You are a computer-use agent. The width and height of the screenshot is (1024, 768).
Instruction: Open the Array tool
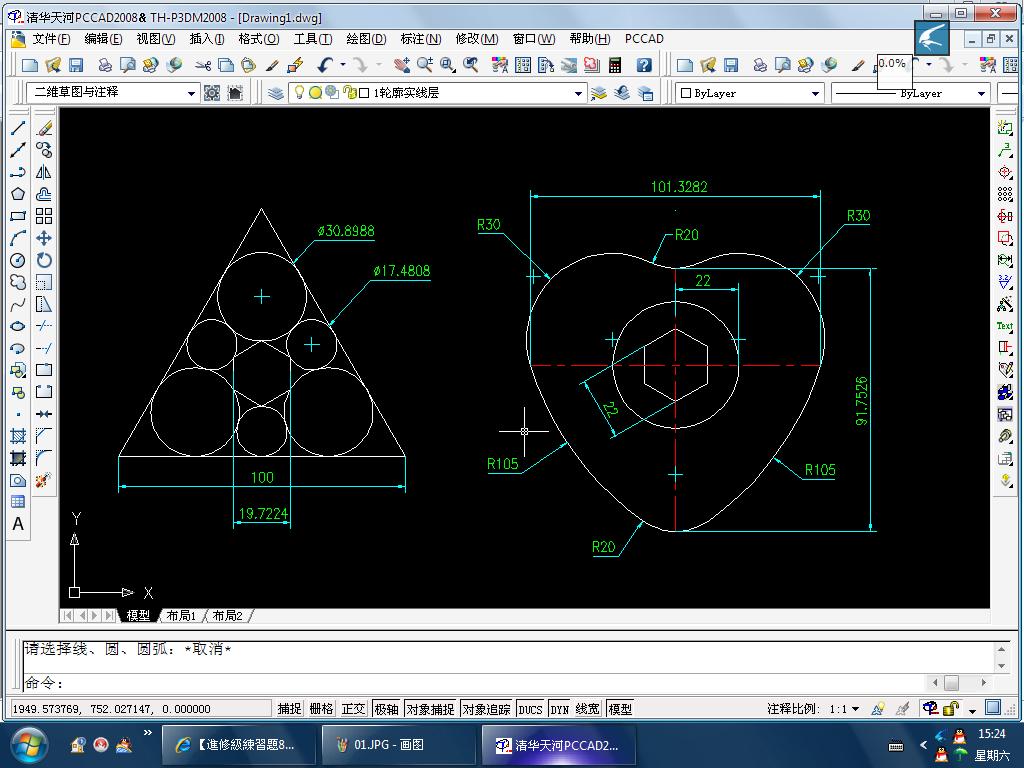click(x=44, y=216)
